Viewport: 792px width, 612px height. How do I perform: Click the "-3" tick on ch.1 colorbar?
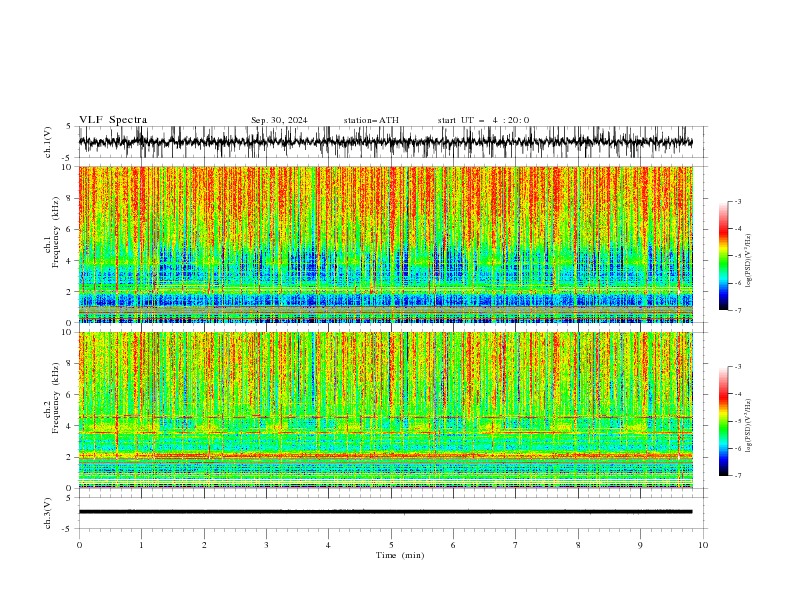737,201
